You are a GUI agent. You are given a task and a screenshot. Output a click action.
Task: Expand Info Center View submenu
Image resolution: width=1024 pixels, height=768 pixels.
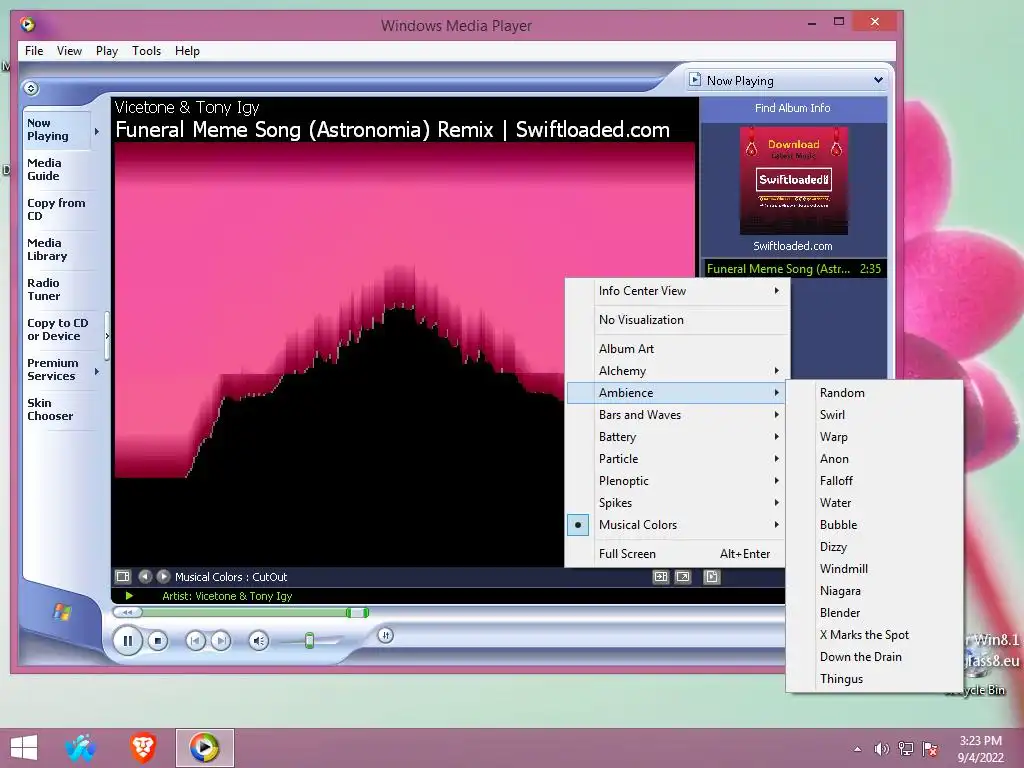click(x=678, y=291)
